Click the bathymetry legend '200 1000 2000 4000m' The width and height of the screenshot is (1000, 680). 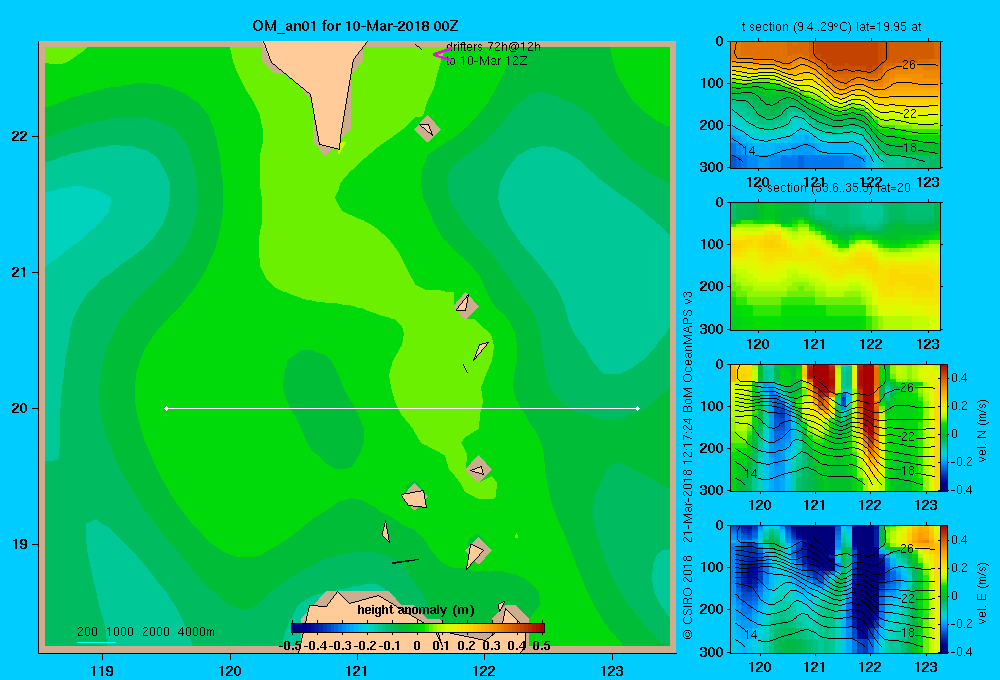click(146, 632)
